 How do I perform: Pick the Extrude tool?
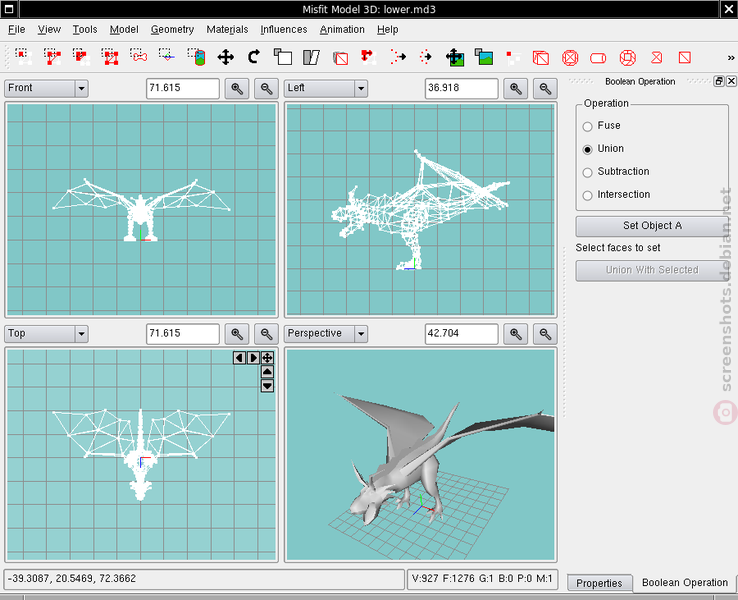pos(340,58)
